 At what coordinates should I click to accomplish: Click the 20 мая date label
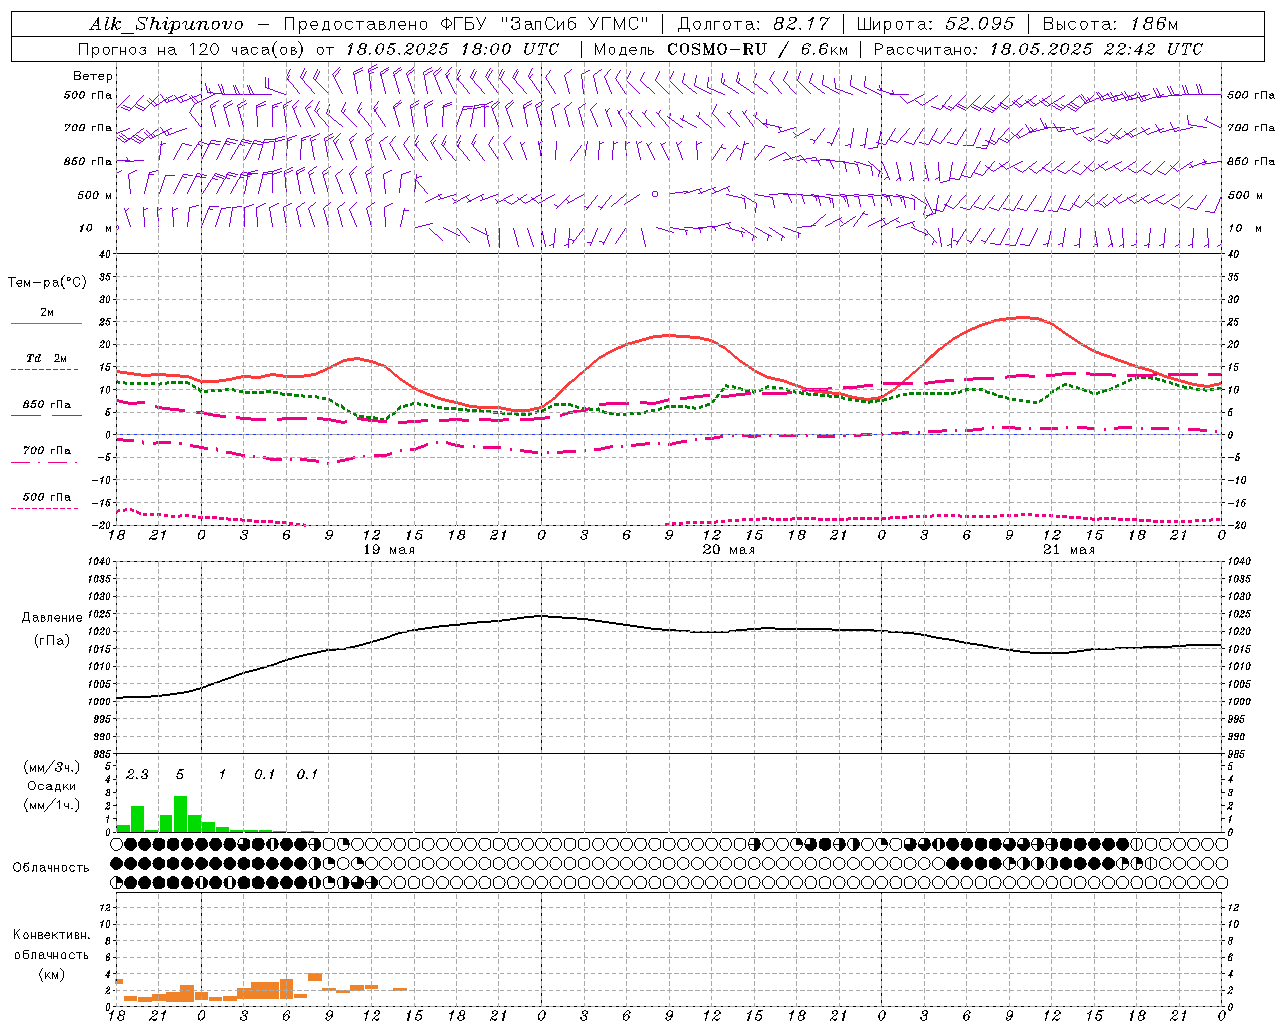tap(729, 550)
